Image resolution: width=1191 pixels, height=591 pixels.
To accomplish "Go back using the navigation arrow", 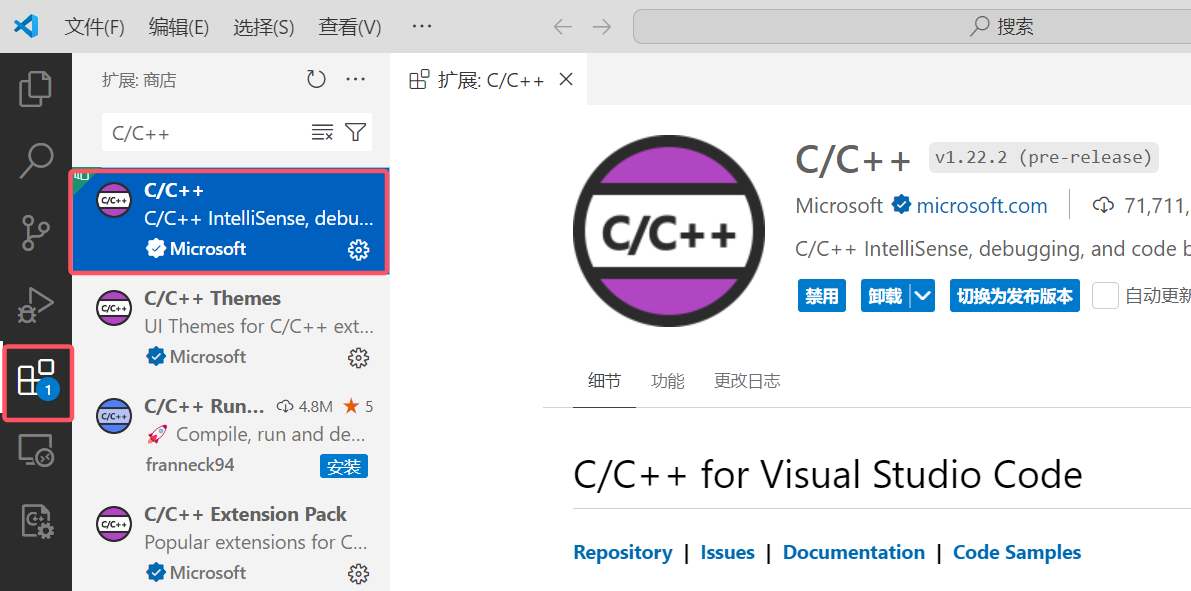I will pyautogui.click(x=562, y=27).
